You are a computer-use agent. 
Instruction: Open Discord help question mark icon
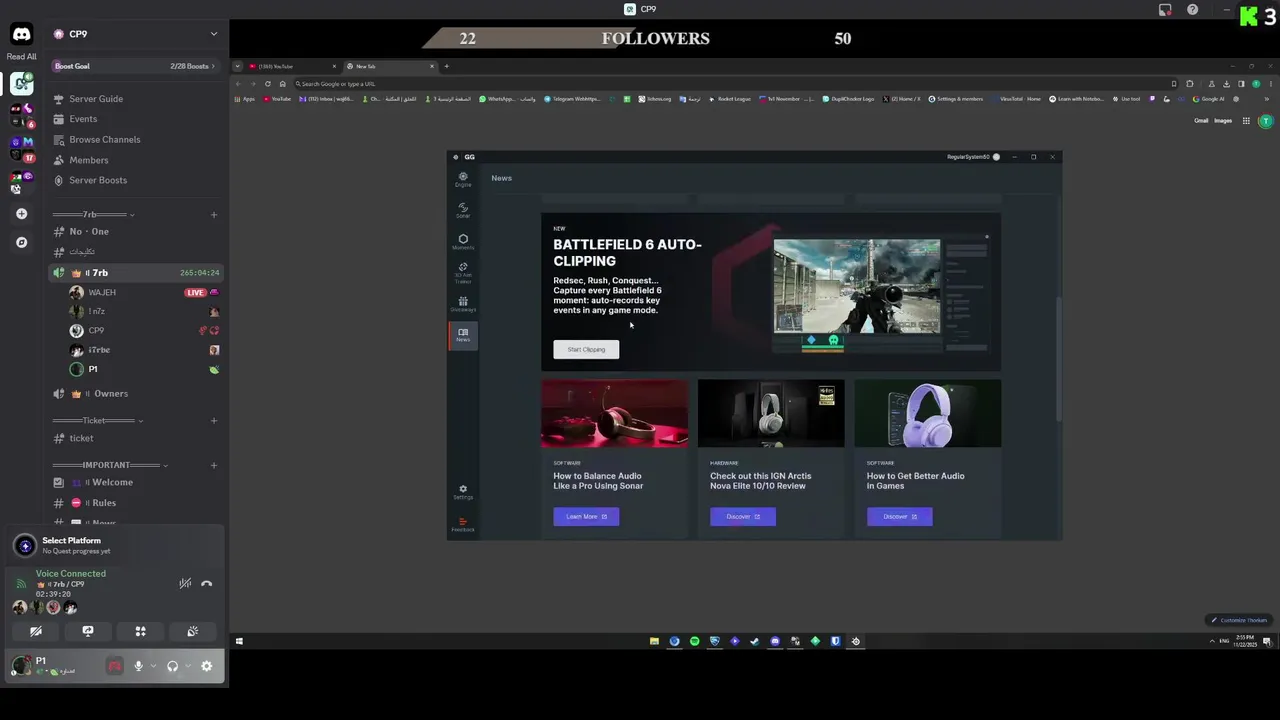click(1192, 9)
